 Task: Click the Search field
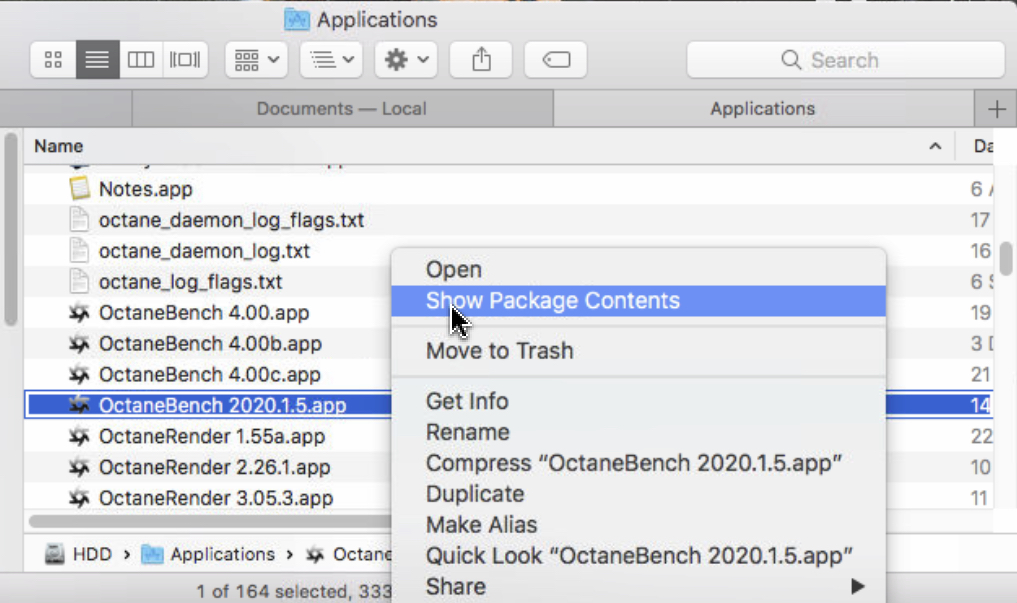point(845,60)
